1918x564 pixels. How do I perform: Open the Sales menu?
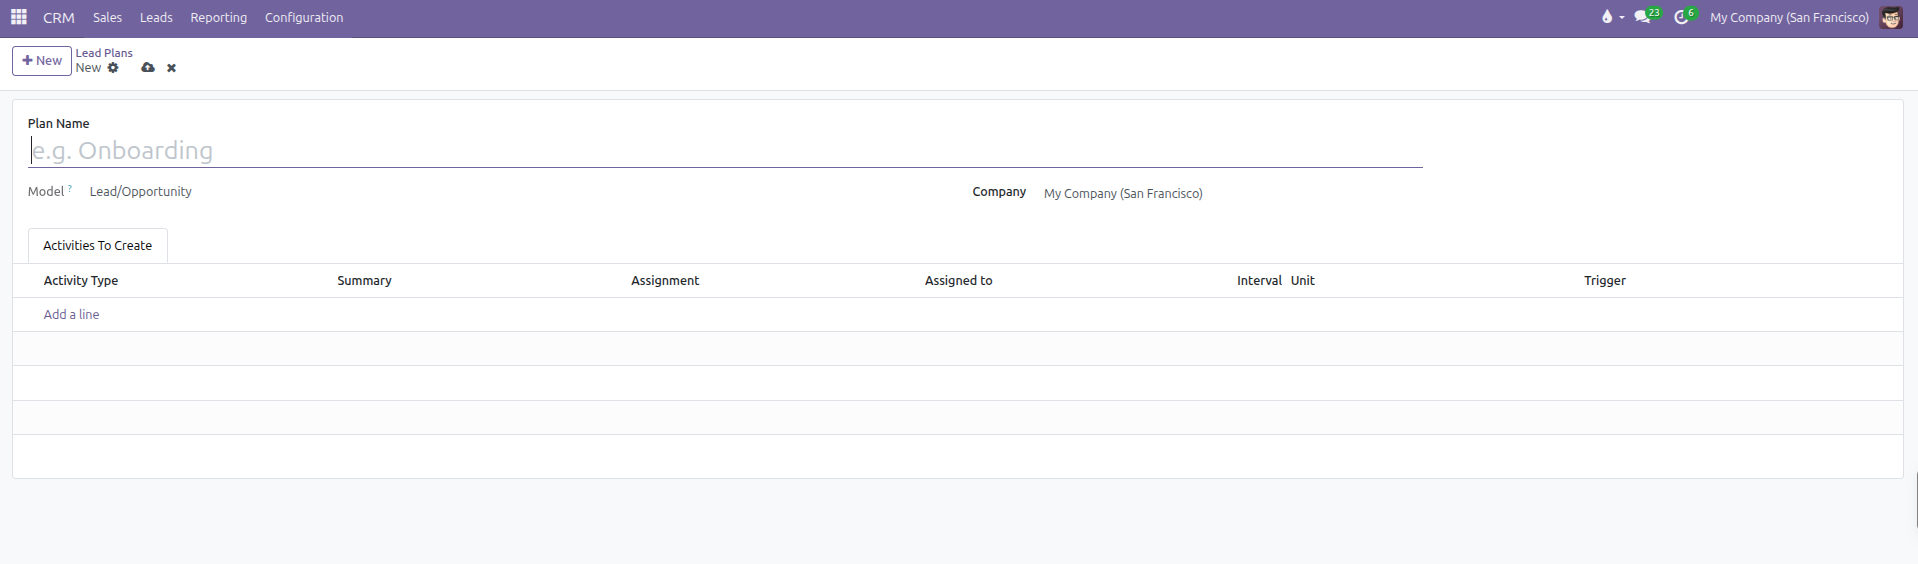coord(107,18)
